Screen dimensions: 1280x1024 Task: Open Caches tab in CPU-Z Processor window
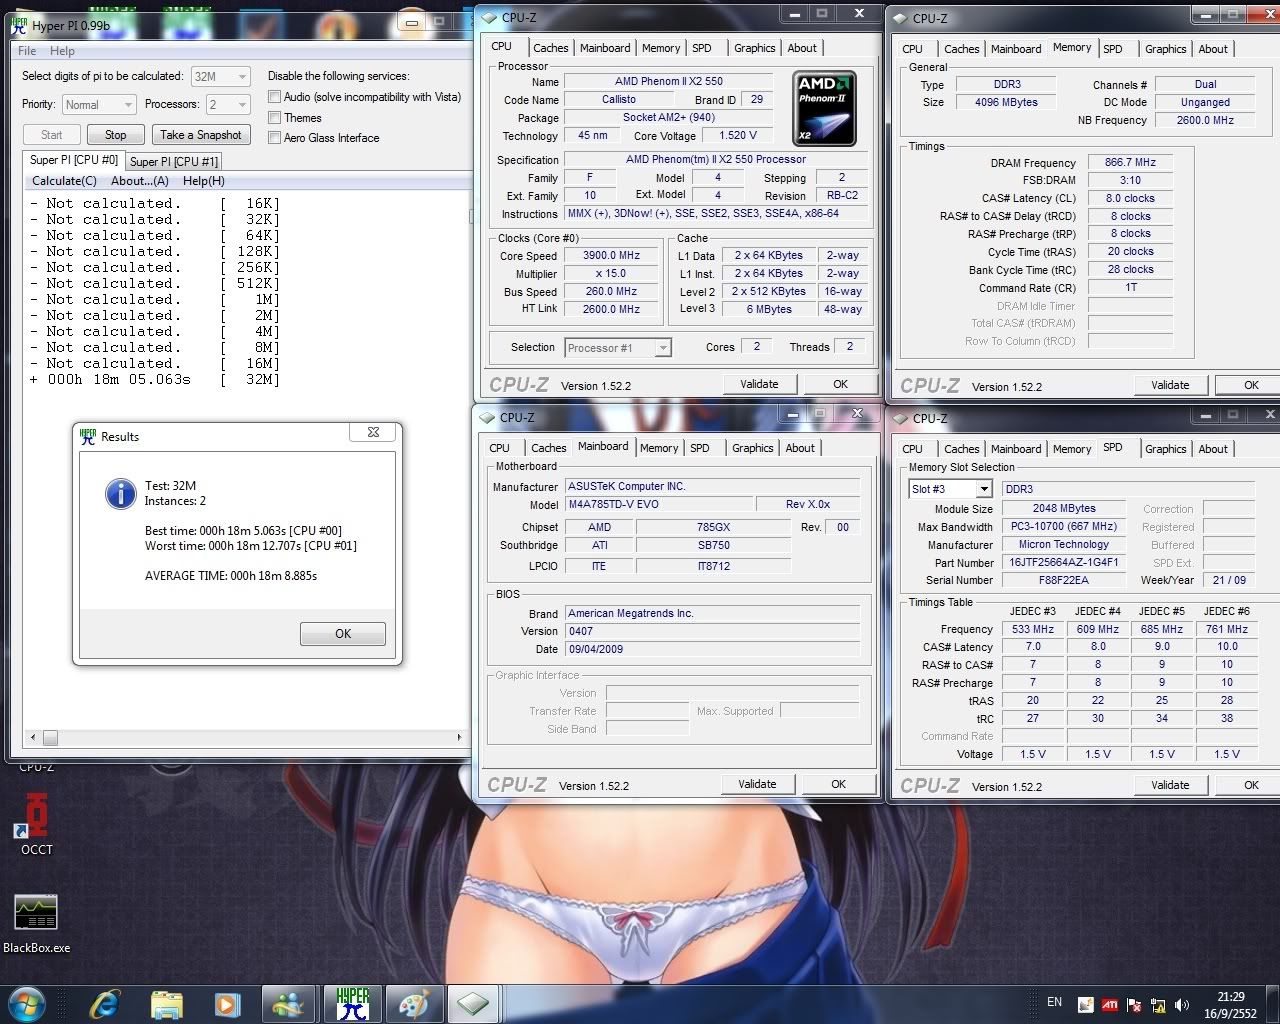tap(550, 48)
